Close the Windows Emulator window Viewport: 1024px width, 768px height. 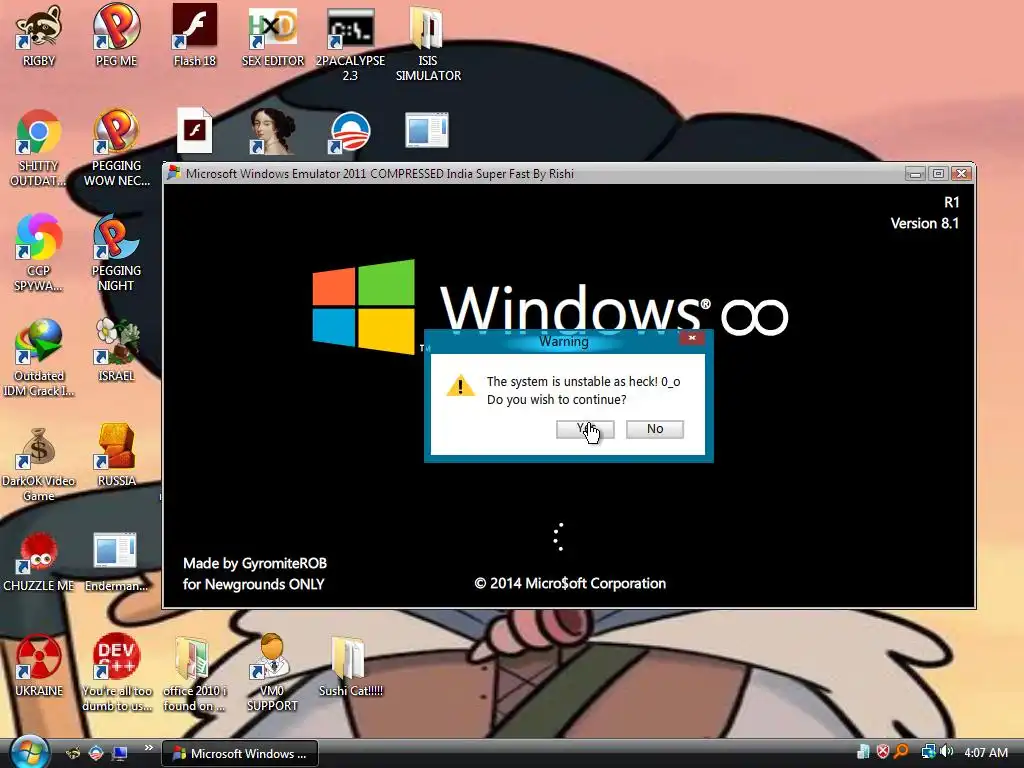point(961,174)
